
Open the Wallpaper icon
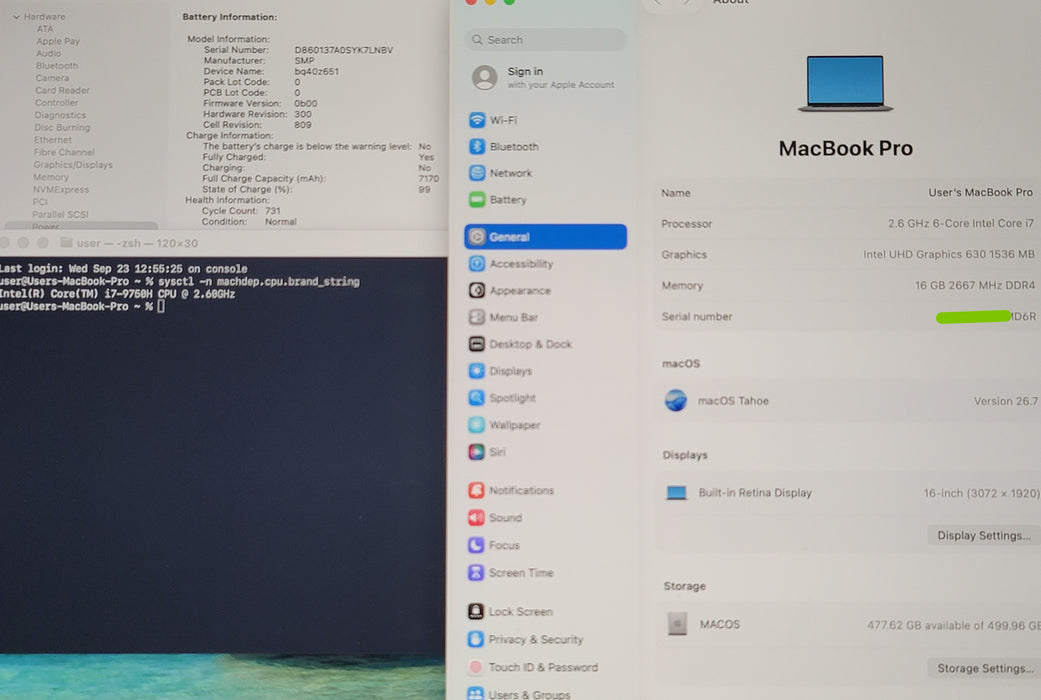(477, 424)
